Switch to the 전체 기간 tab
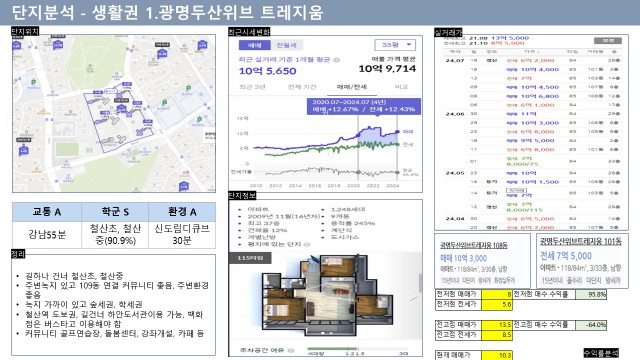The image size is (640, 360). coord(302,87)
